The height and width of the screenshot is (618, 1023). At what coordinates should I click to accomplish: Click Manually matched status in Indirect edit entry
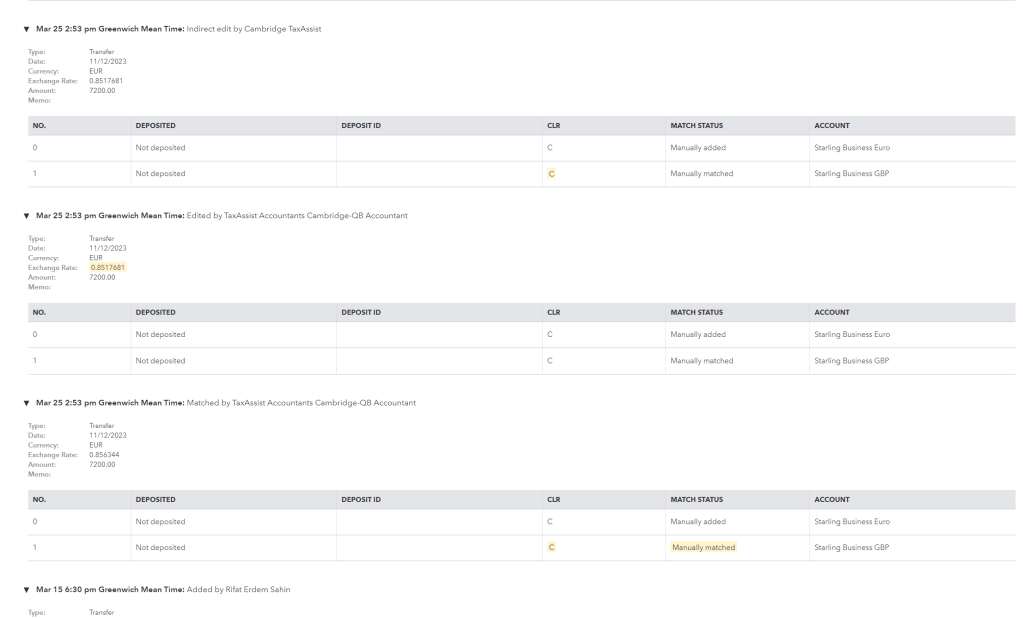point(701,174)
